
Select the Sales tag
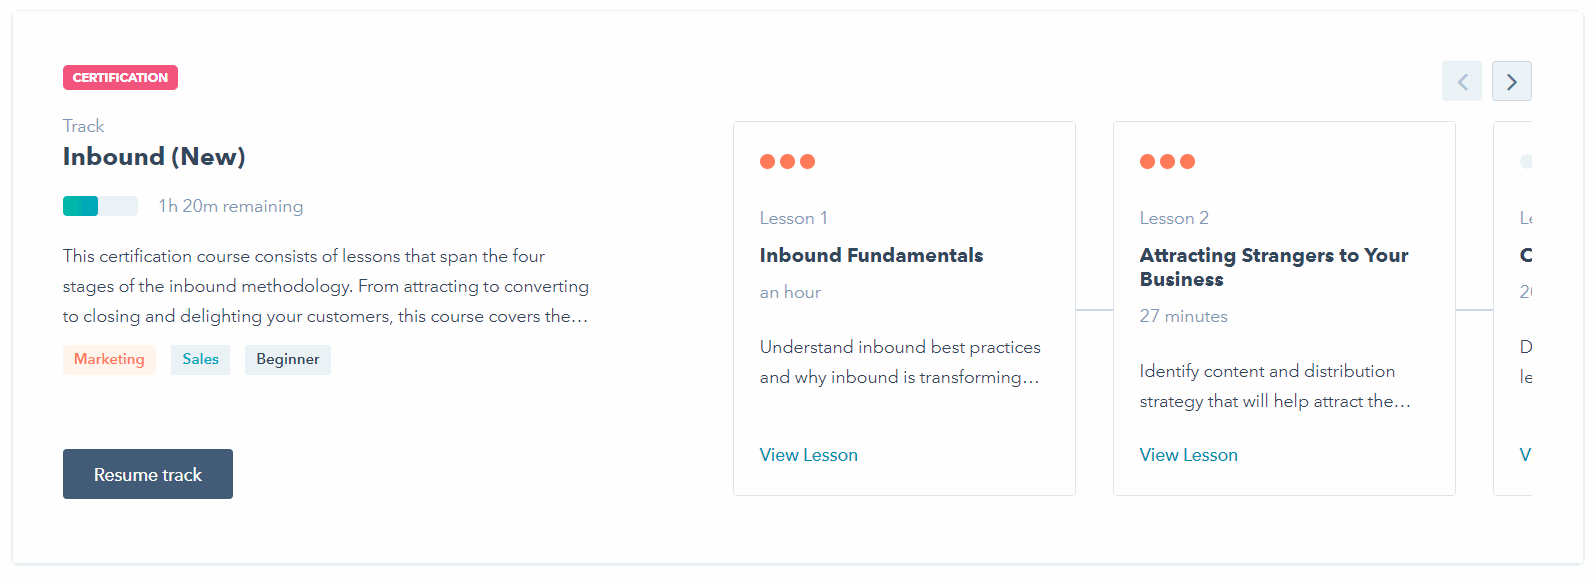[x=200, y=359]
